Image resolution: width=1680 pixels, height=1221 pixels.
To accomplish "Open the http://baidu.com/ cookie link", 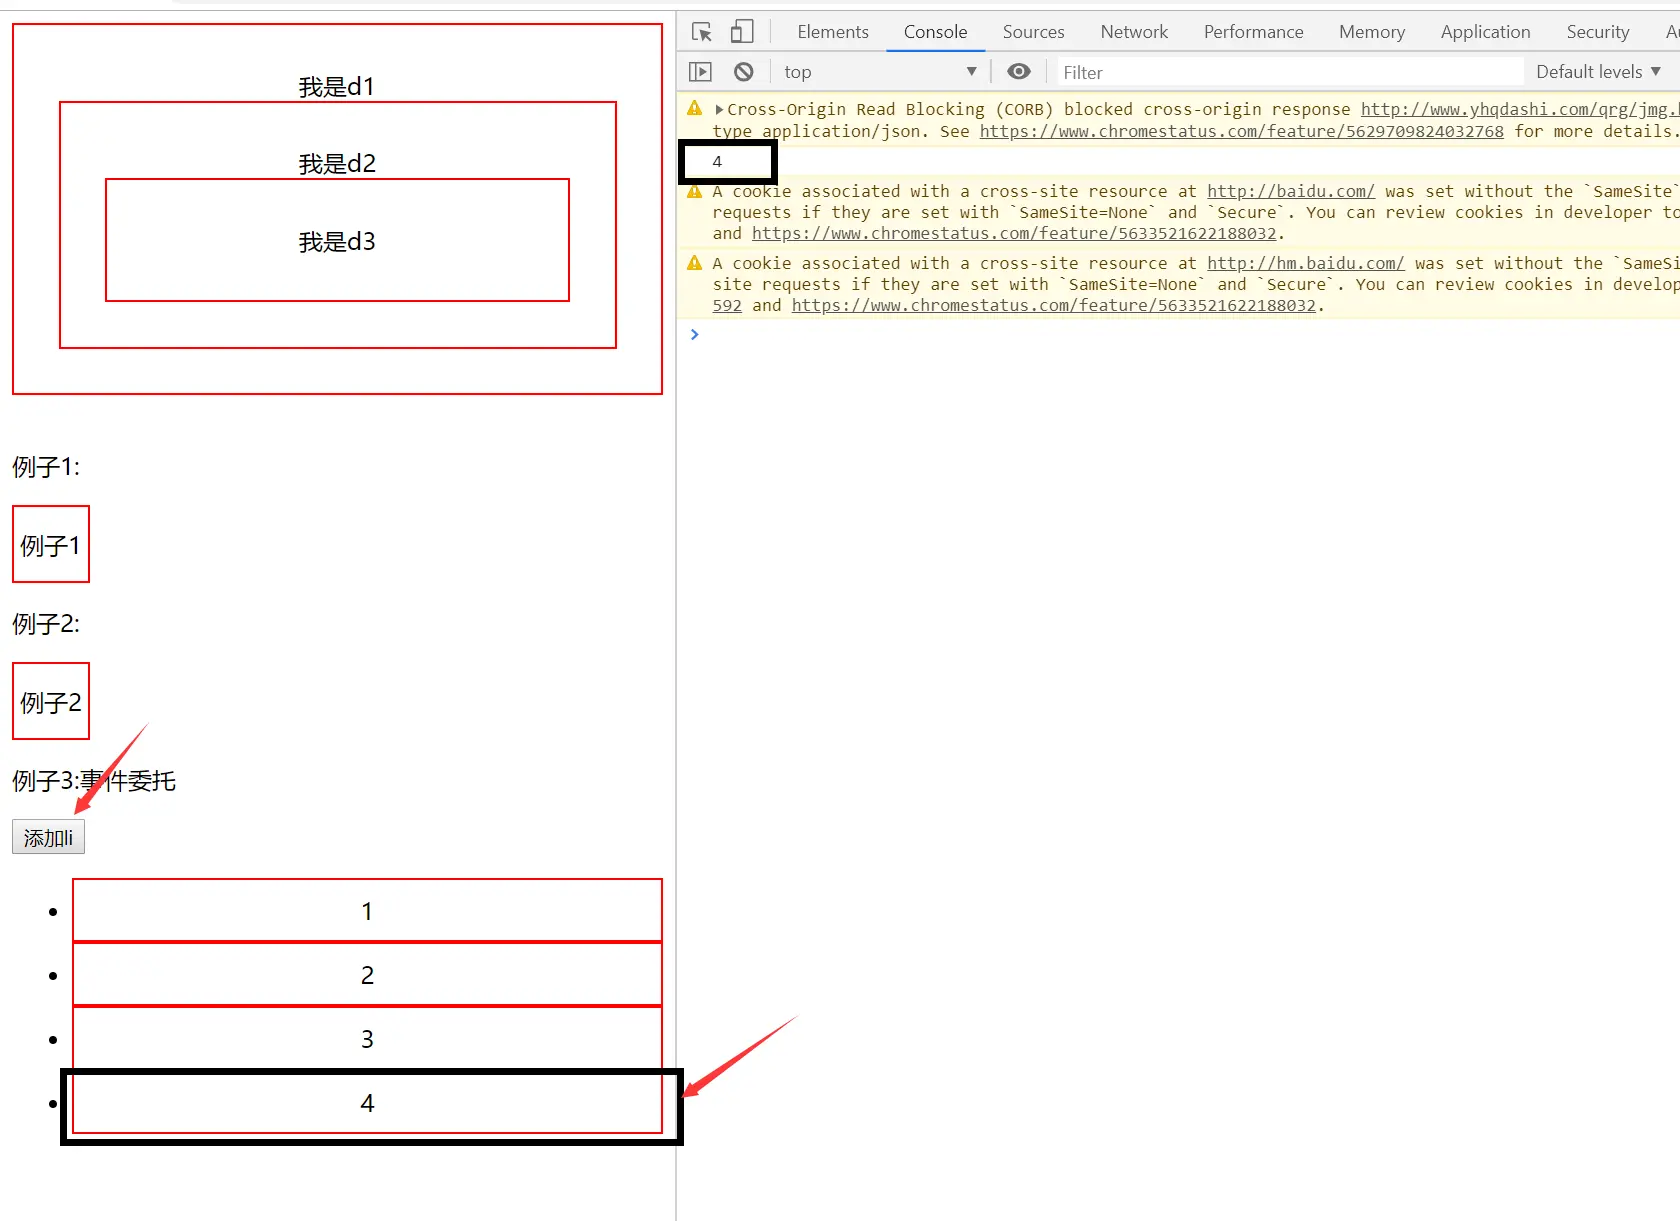I will click(x=1291, y=191).
